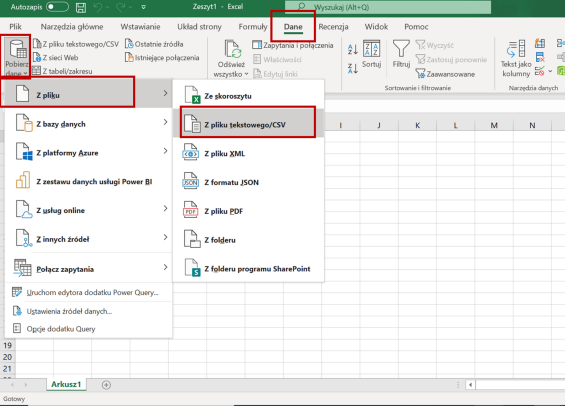Choose Z folderu programu SharePoint
Viewport: 565px width, 406px height.
coord(248,269)
